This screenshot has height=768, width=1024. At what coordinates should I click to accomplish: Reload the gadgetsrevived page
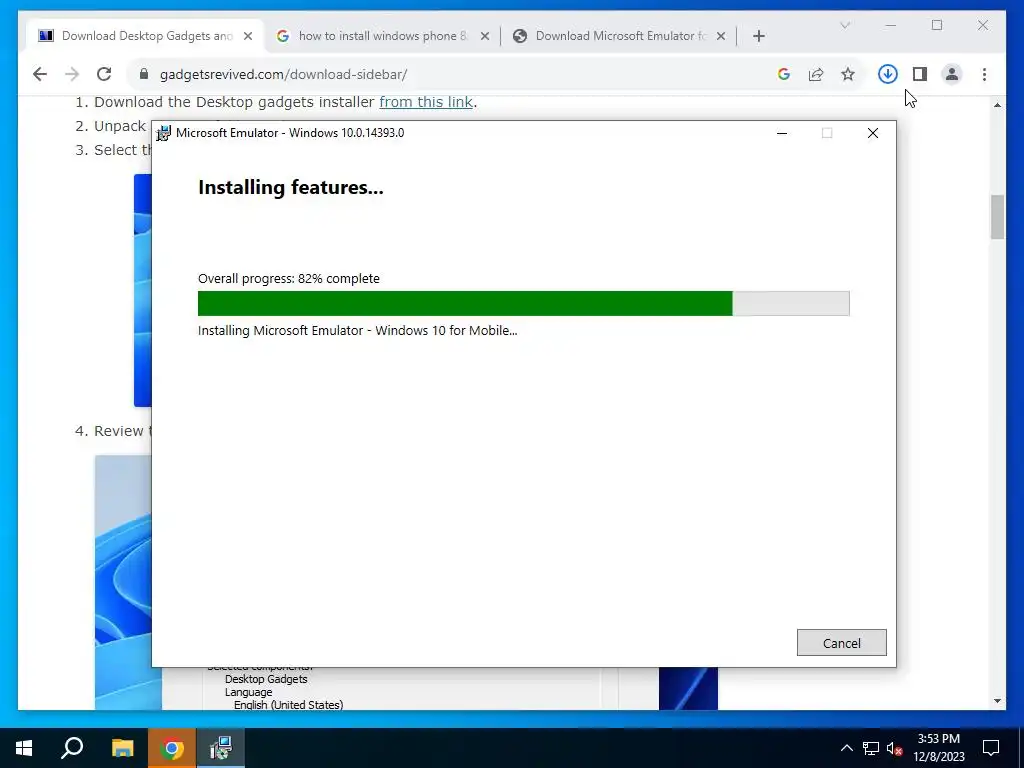[104, 74]
